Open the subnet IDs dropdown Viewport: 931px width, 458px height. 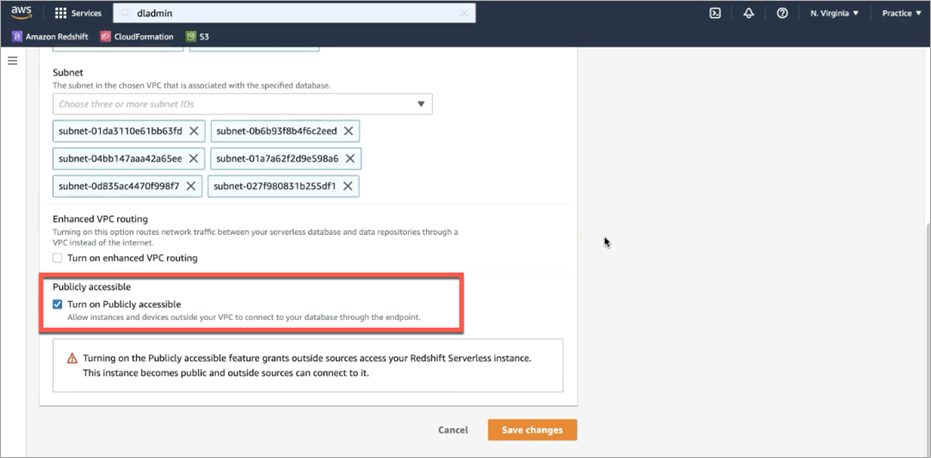[x=242, y=104]
